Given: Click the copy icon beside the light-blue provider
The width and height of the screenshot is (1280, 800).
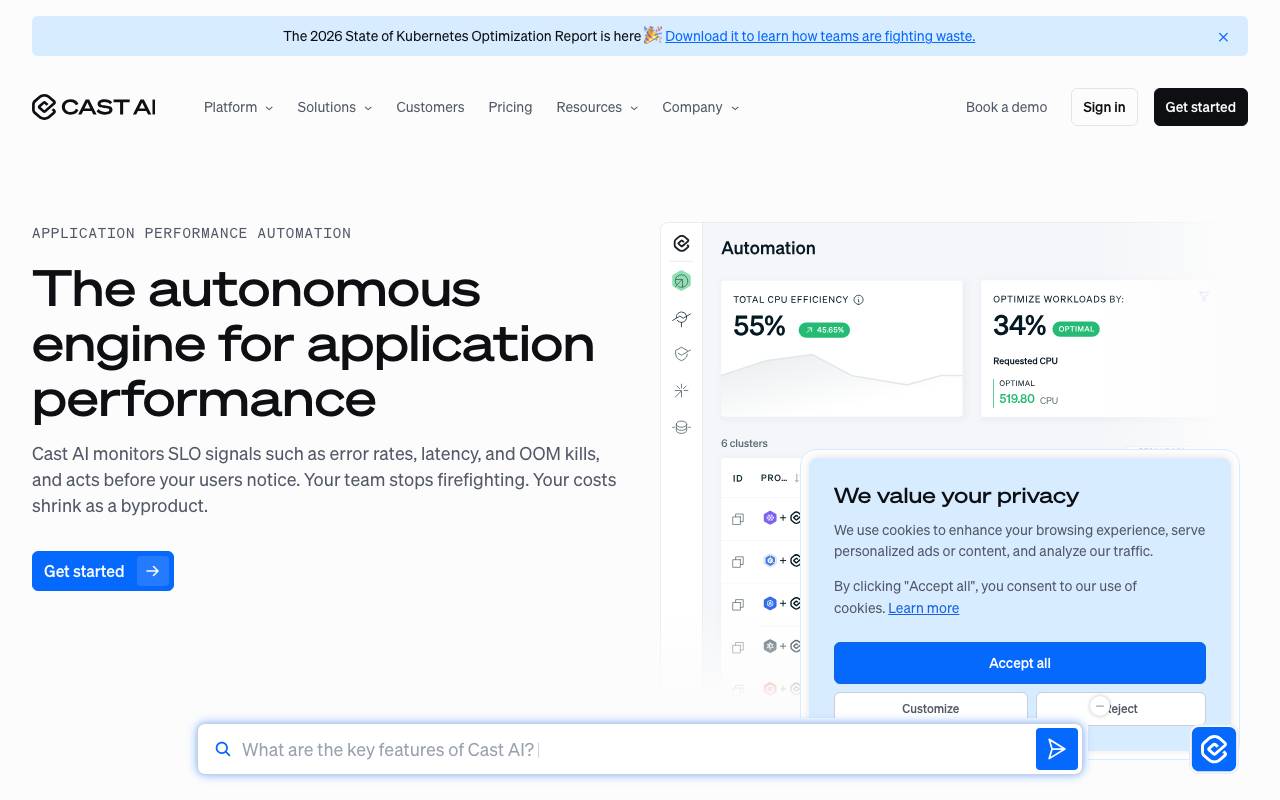Looking at the screenshot, I should [738, 562].
